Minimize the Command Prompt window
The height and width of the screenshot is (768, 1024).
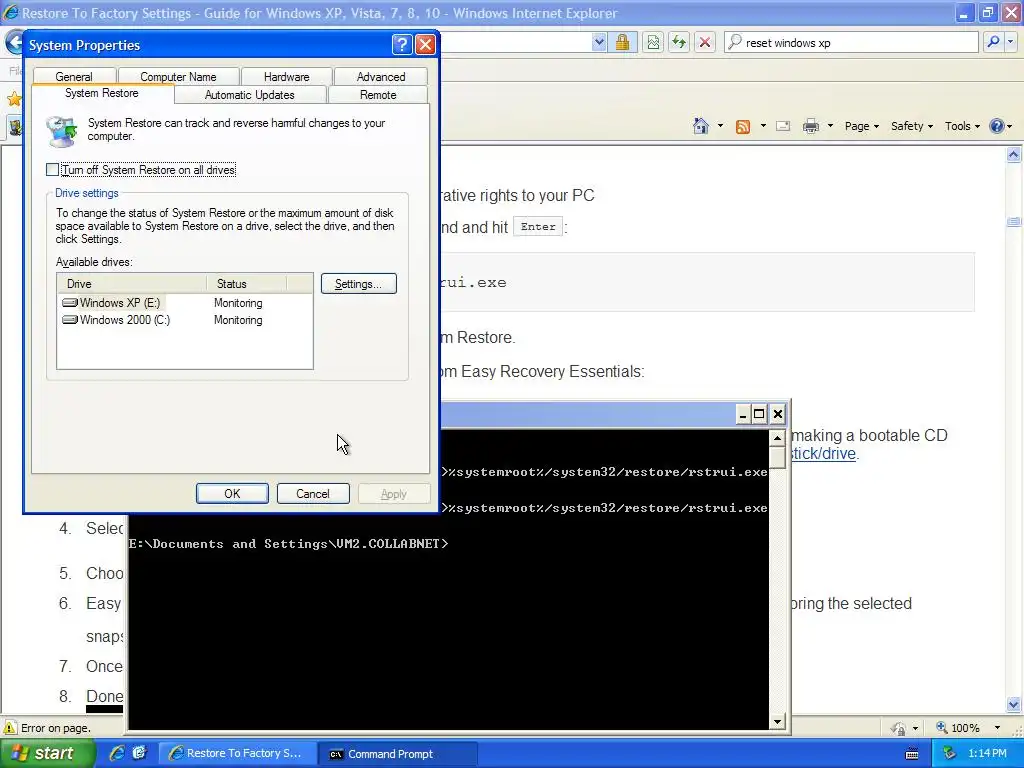tap(743, 414)
